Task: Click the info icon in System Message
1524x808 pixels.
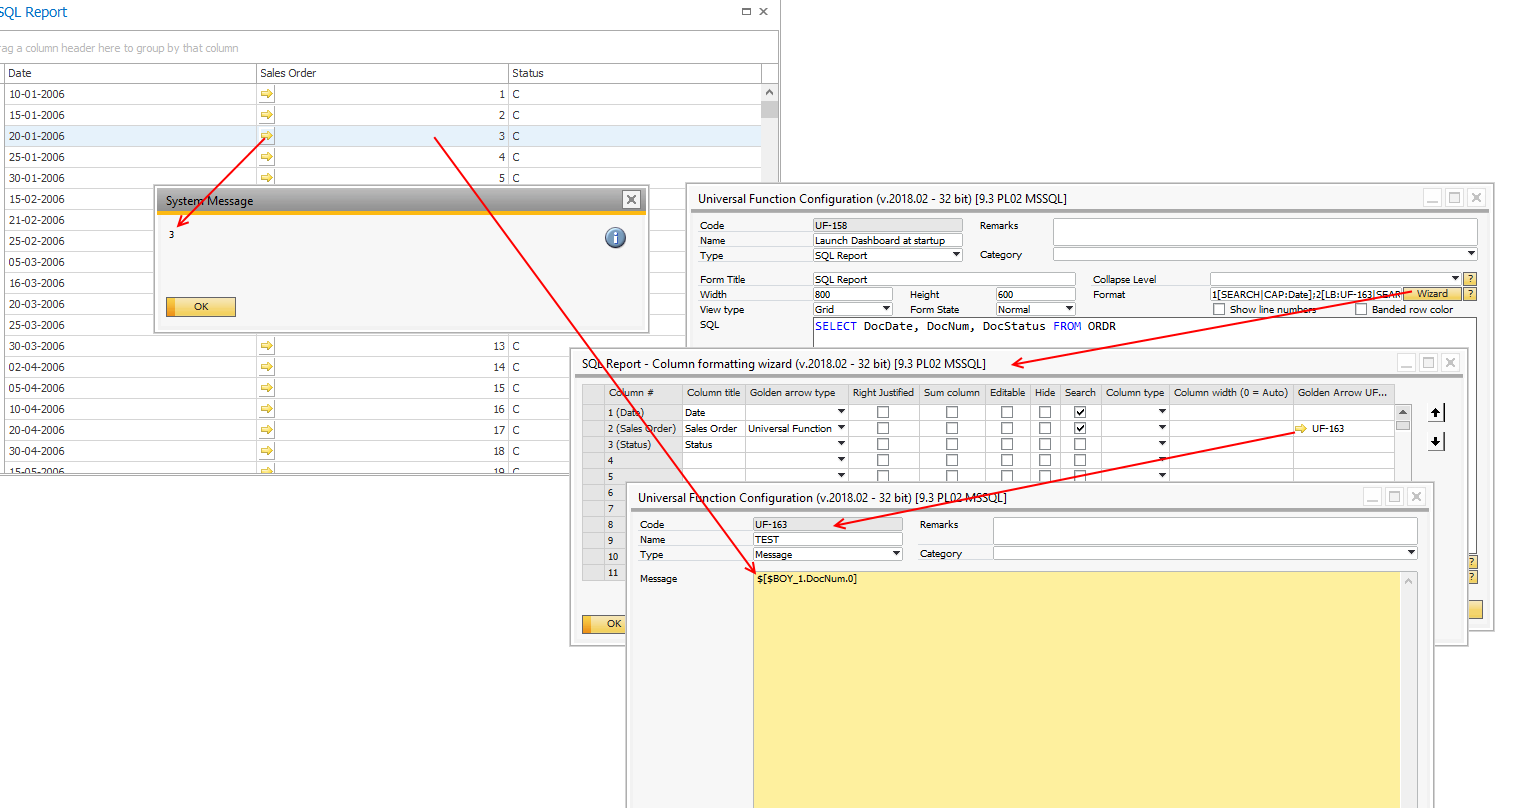Action: [615, 238]
